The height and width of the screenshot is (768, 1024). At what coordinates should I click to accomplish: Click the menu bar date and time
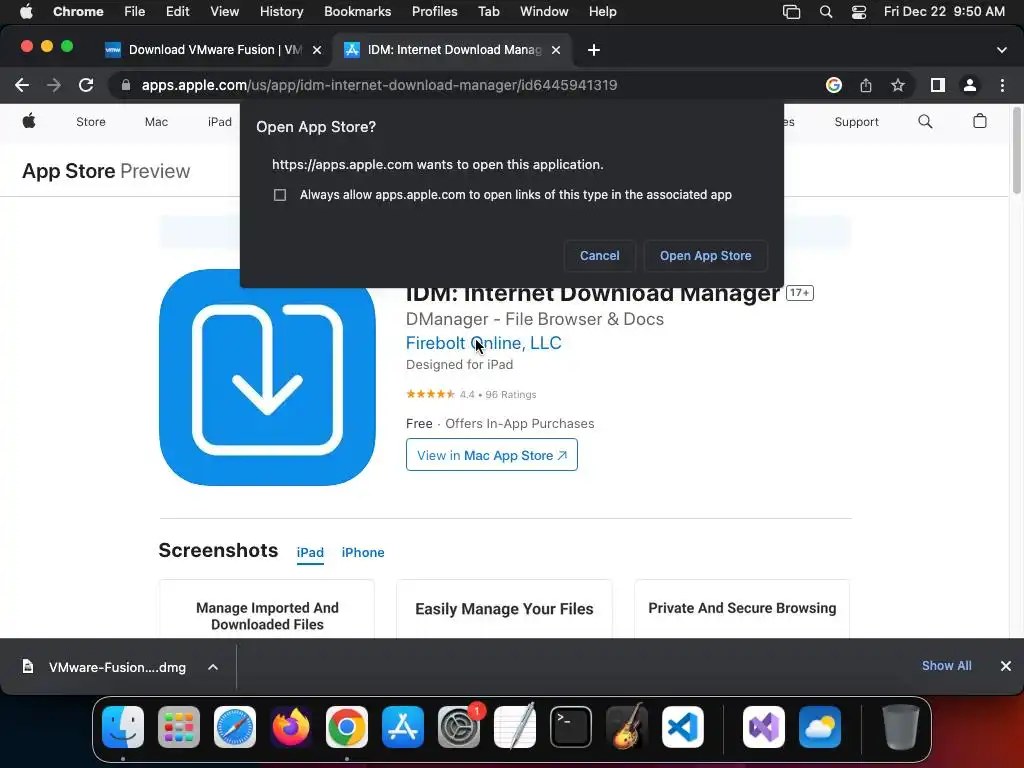[x=944, y=12]
